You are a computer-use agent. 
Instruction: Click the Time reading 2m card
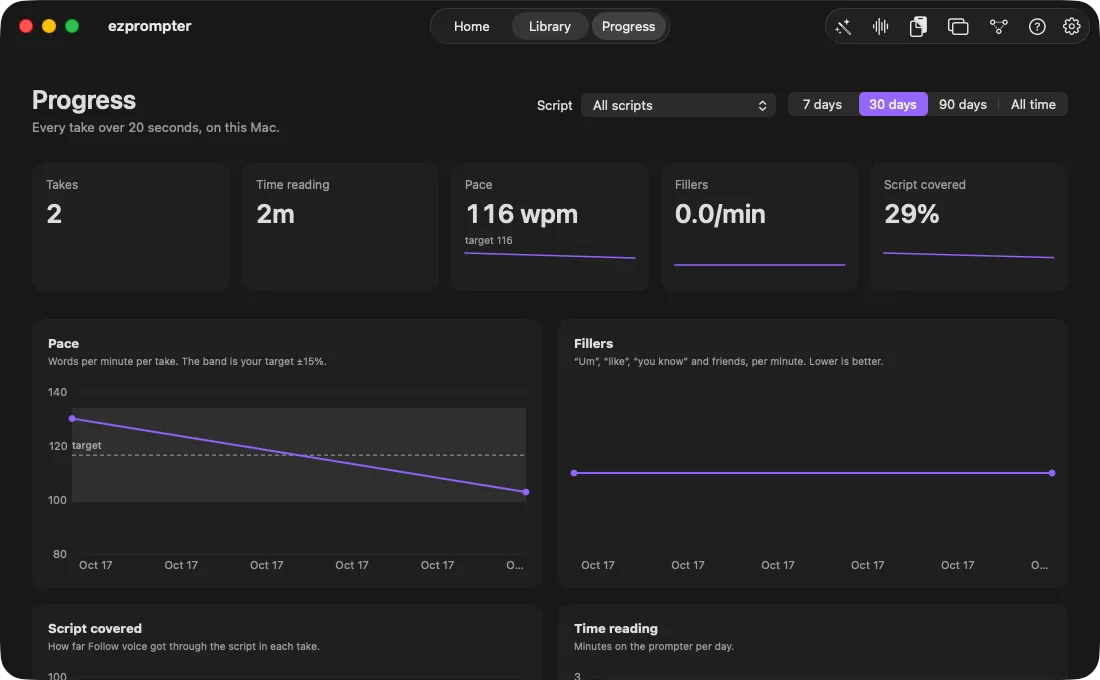(x=340, y=227)
